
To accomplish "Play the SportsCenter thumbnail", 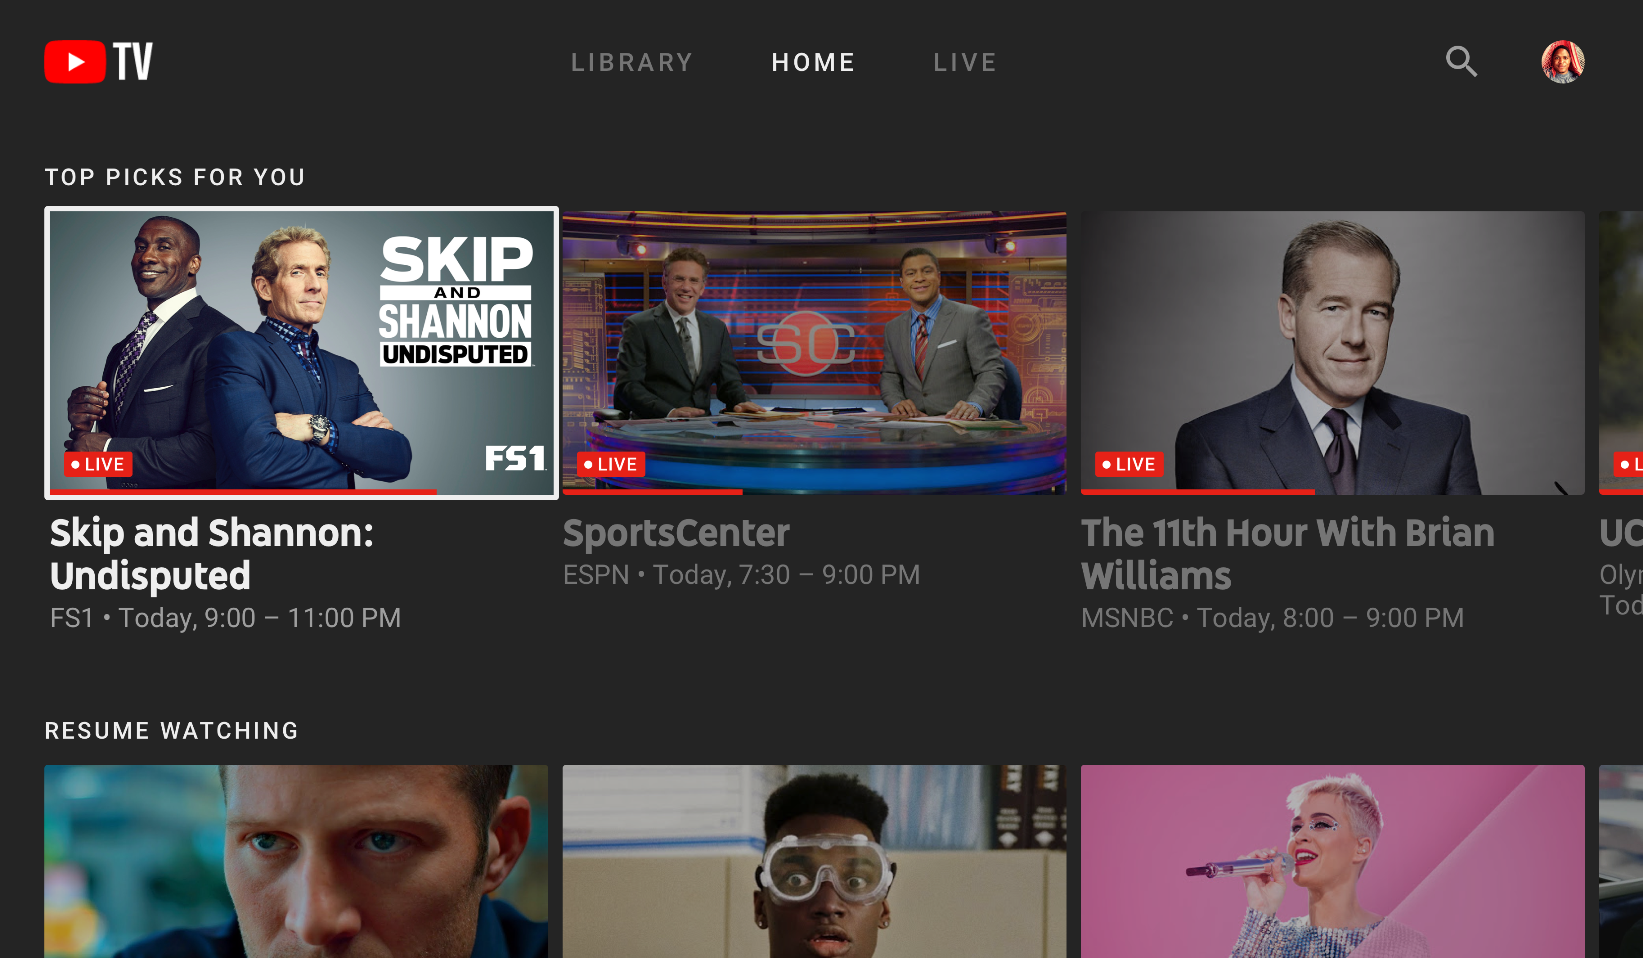I will [x=814, y=352].
